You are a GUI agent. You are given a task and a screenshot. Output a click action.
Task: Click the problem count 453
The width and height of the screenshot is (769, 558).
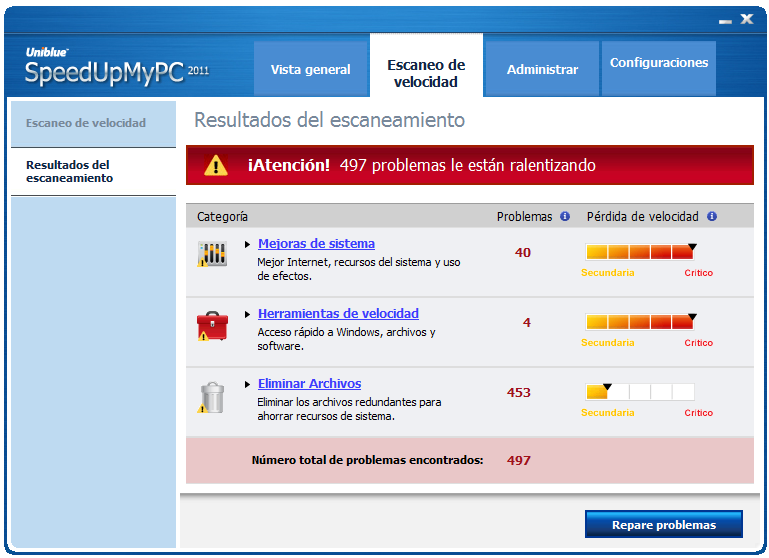519,392
